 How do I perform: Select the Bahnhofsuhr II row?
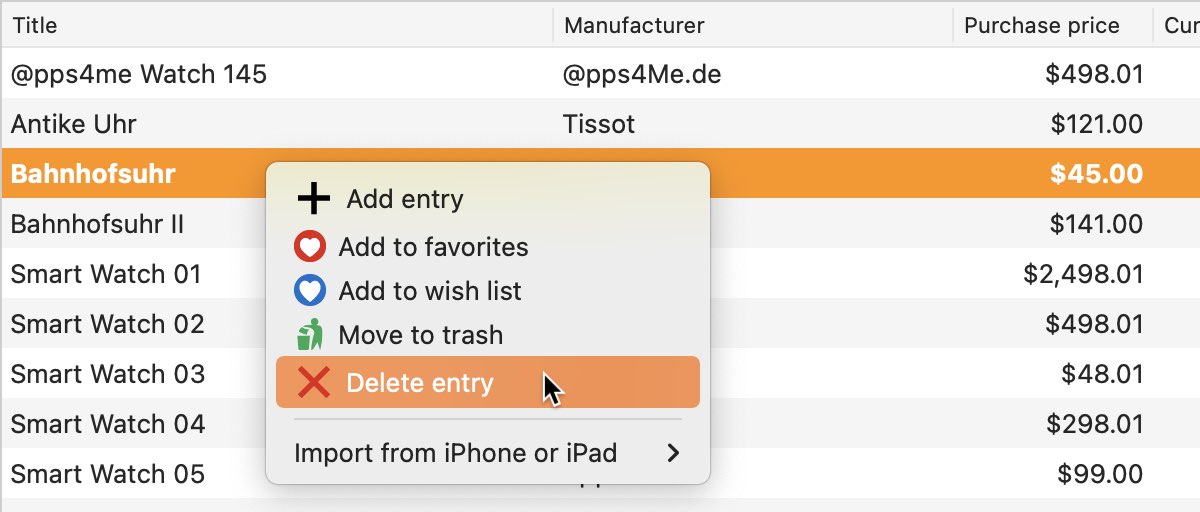coord(600,224)
